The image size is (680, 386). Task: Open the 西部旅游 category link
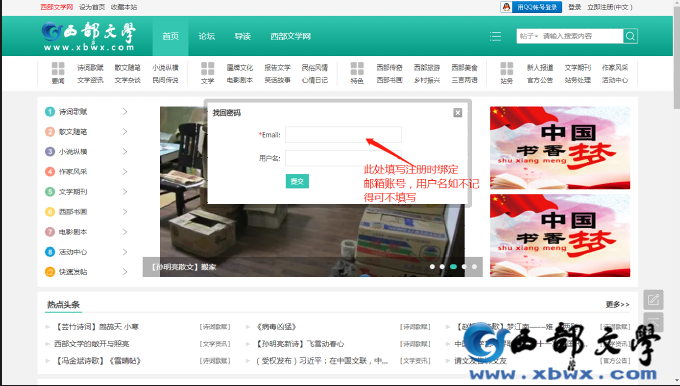tap(427, 68)
